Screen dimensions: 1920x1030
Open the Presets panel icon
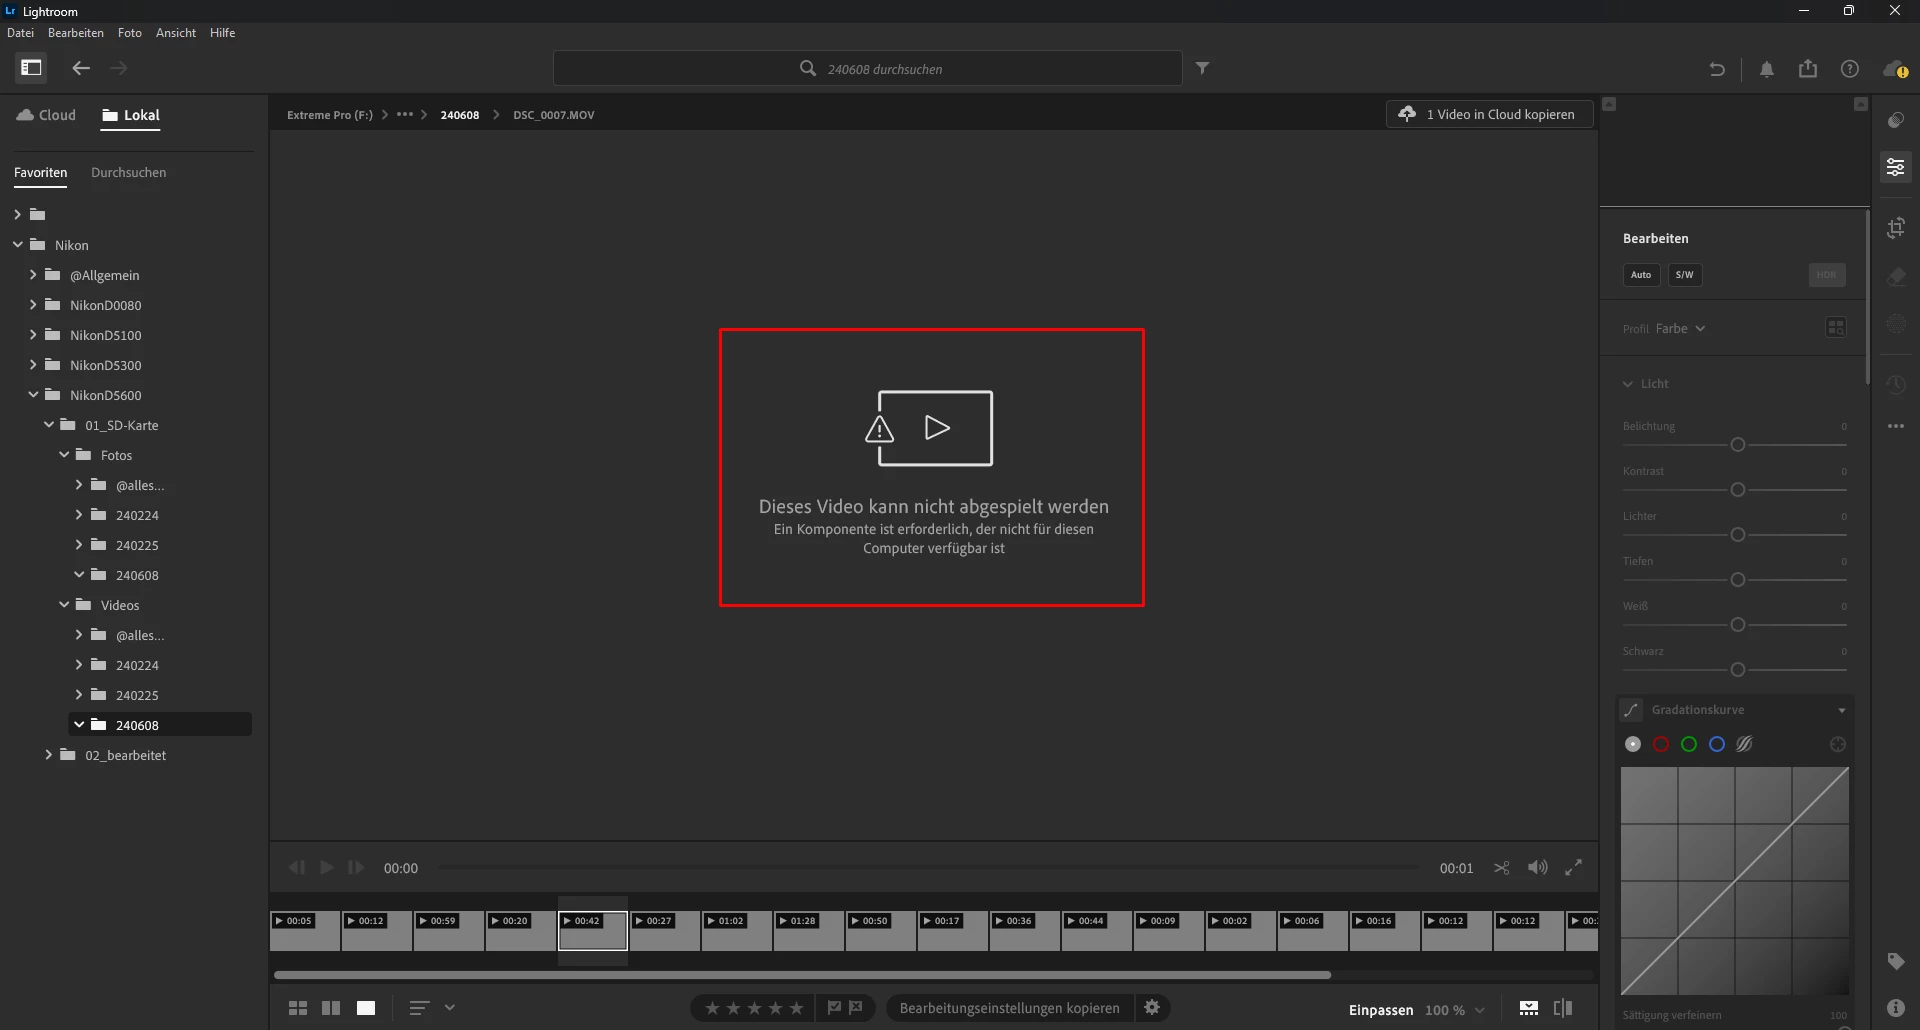pyautogui.click(x=1896, y=120)
